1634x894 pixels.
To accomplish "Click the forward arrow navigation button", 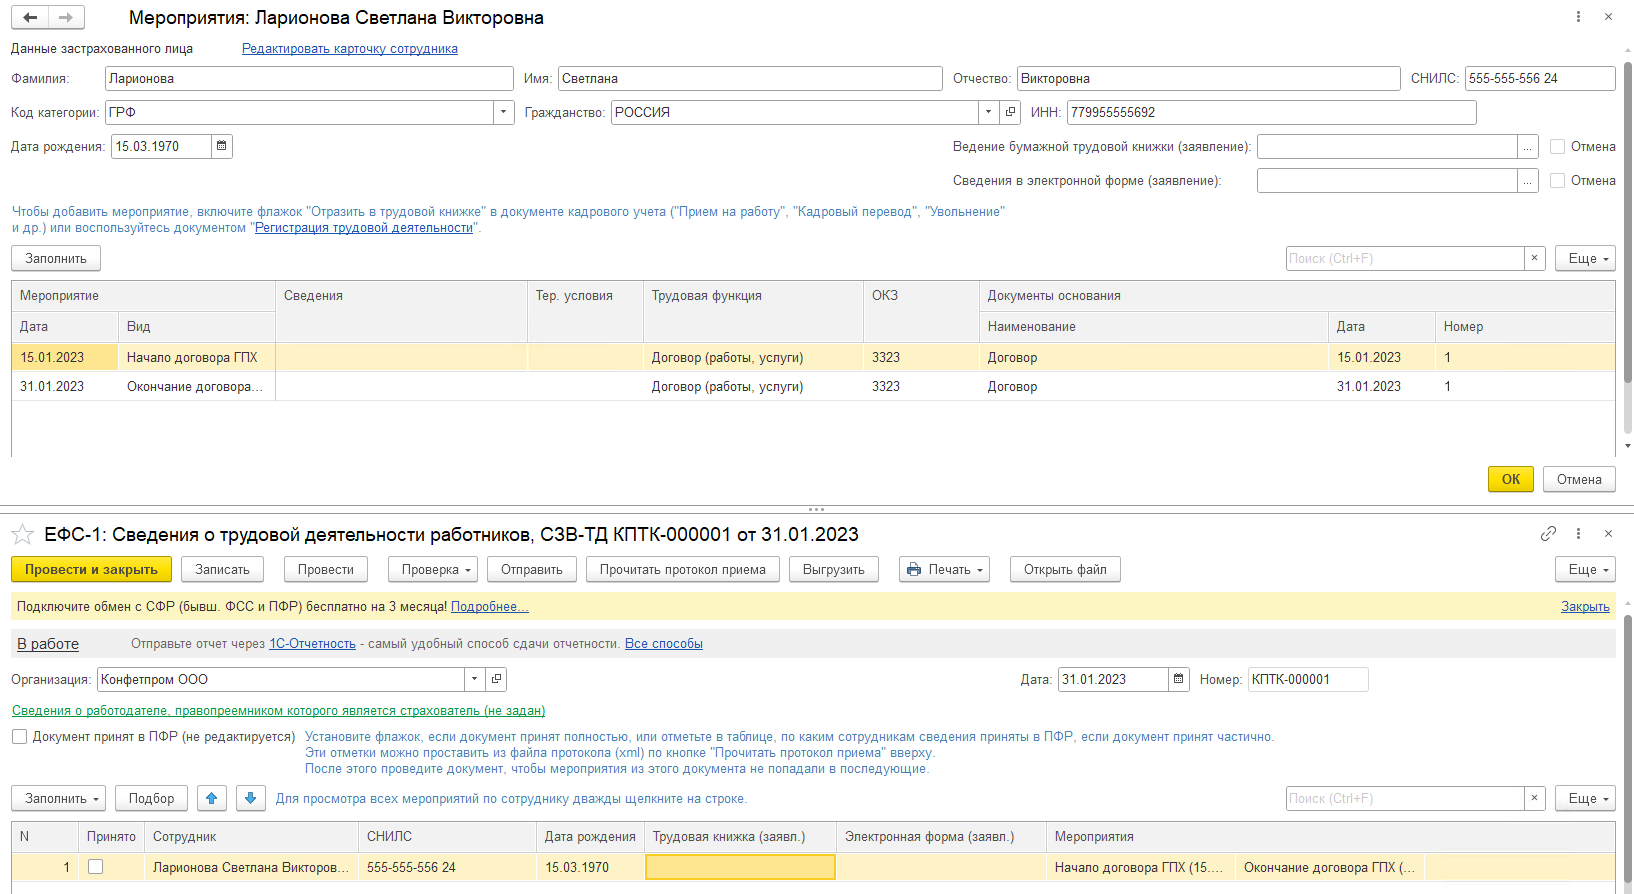I will pos(66,18).
